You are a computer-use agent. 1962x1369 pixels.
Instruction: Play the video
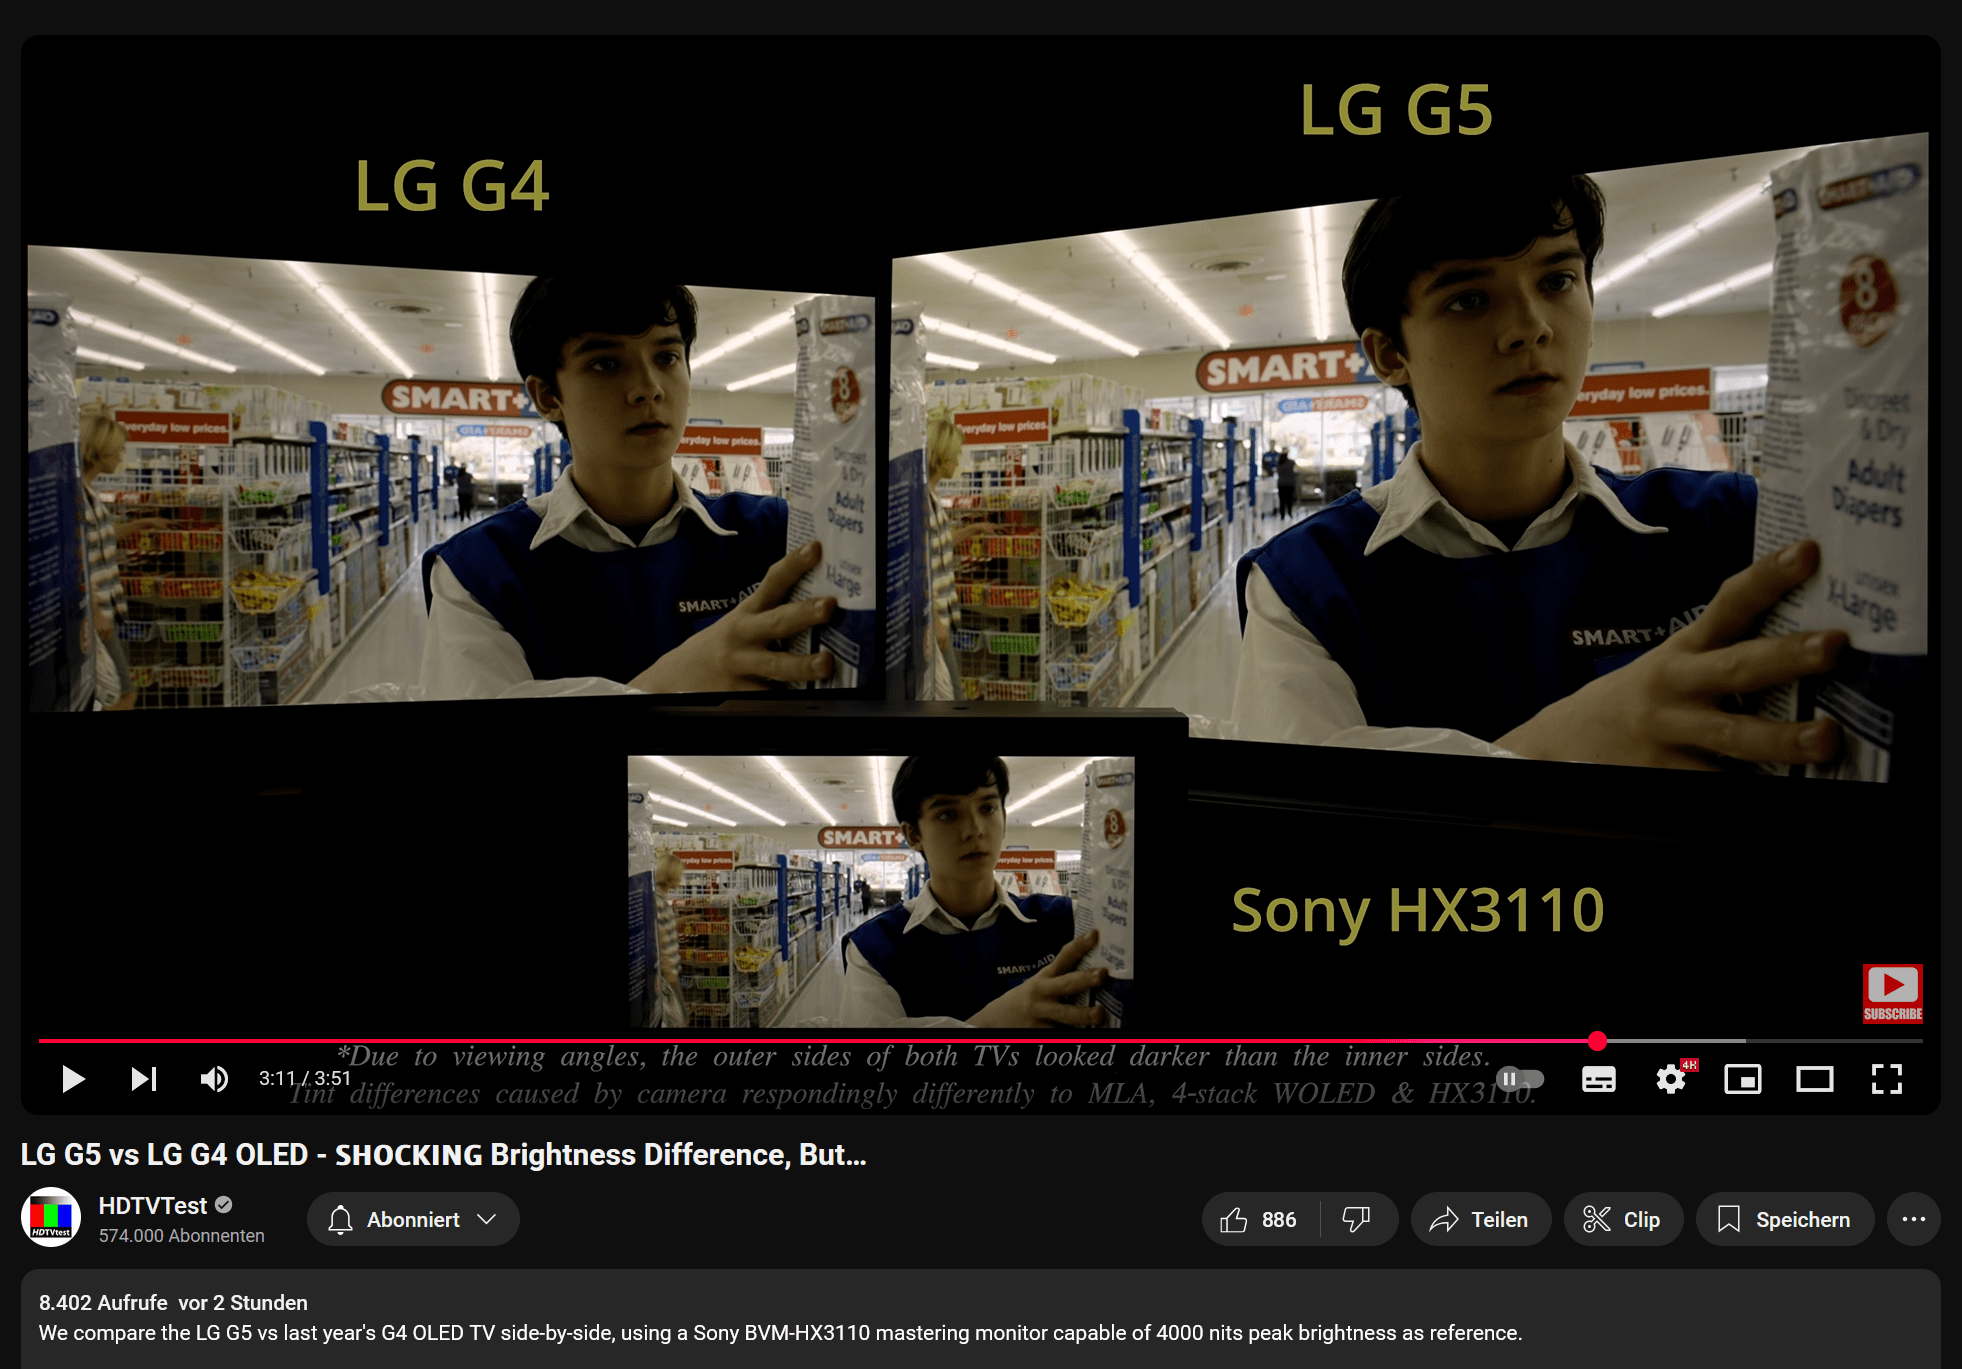[73, 1079]
